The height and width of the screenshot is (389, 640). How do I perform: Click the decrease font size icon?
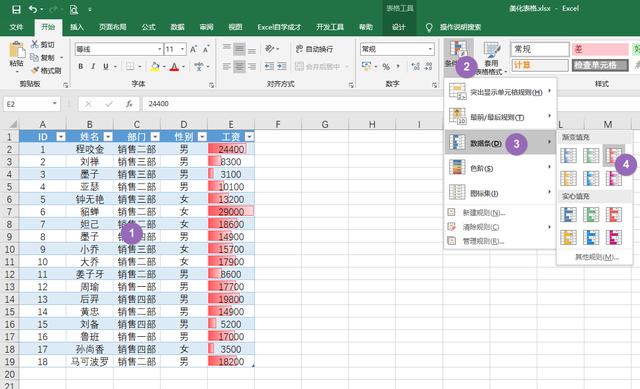pyautogui.click(x=206, y=49)
